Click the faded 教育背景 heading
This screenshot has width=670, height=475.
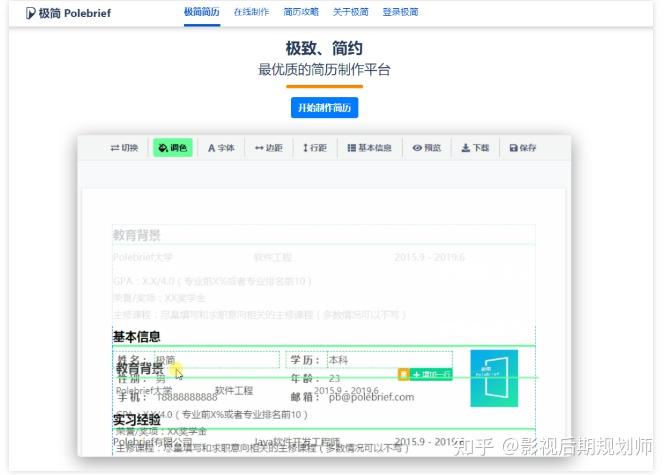click(136, 235)
